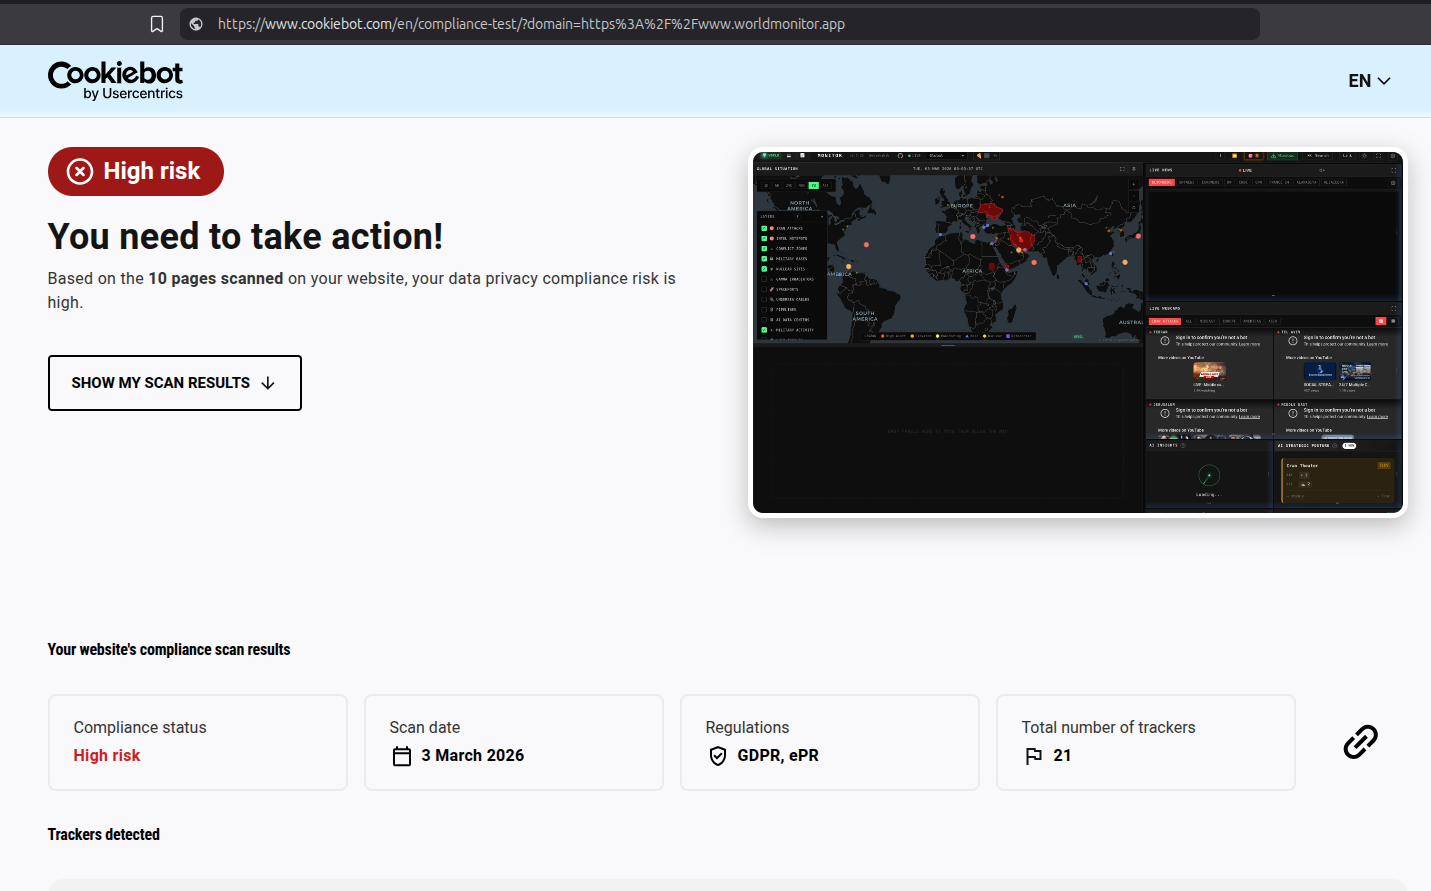Click the bookmark icon in the address bar
The image size is (1431, 891).
click(x=157, y=24)
